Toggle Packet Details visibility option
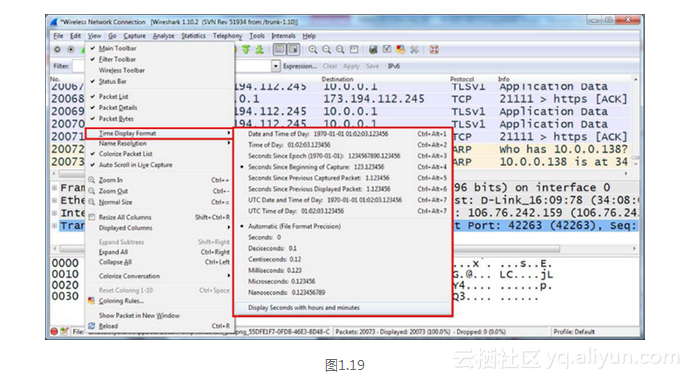 click(160, 108)
